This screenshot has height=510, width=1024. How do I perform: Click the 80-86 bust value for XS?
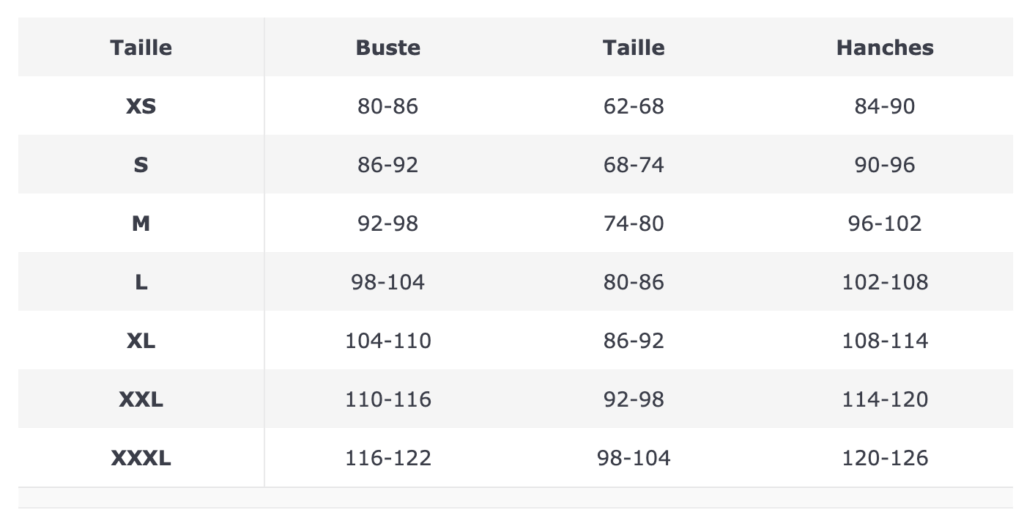pyautogui.click(x=387, y=106)
